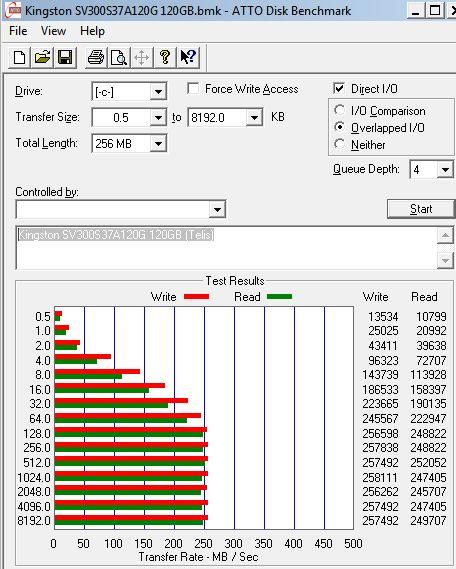The width and height of the screenshot is (456, 569).
Task: Click ATTO application icon in title bar
Action: click(x=12, y=10)
